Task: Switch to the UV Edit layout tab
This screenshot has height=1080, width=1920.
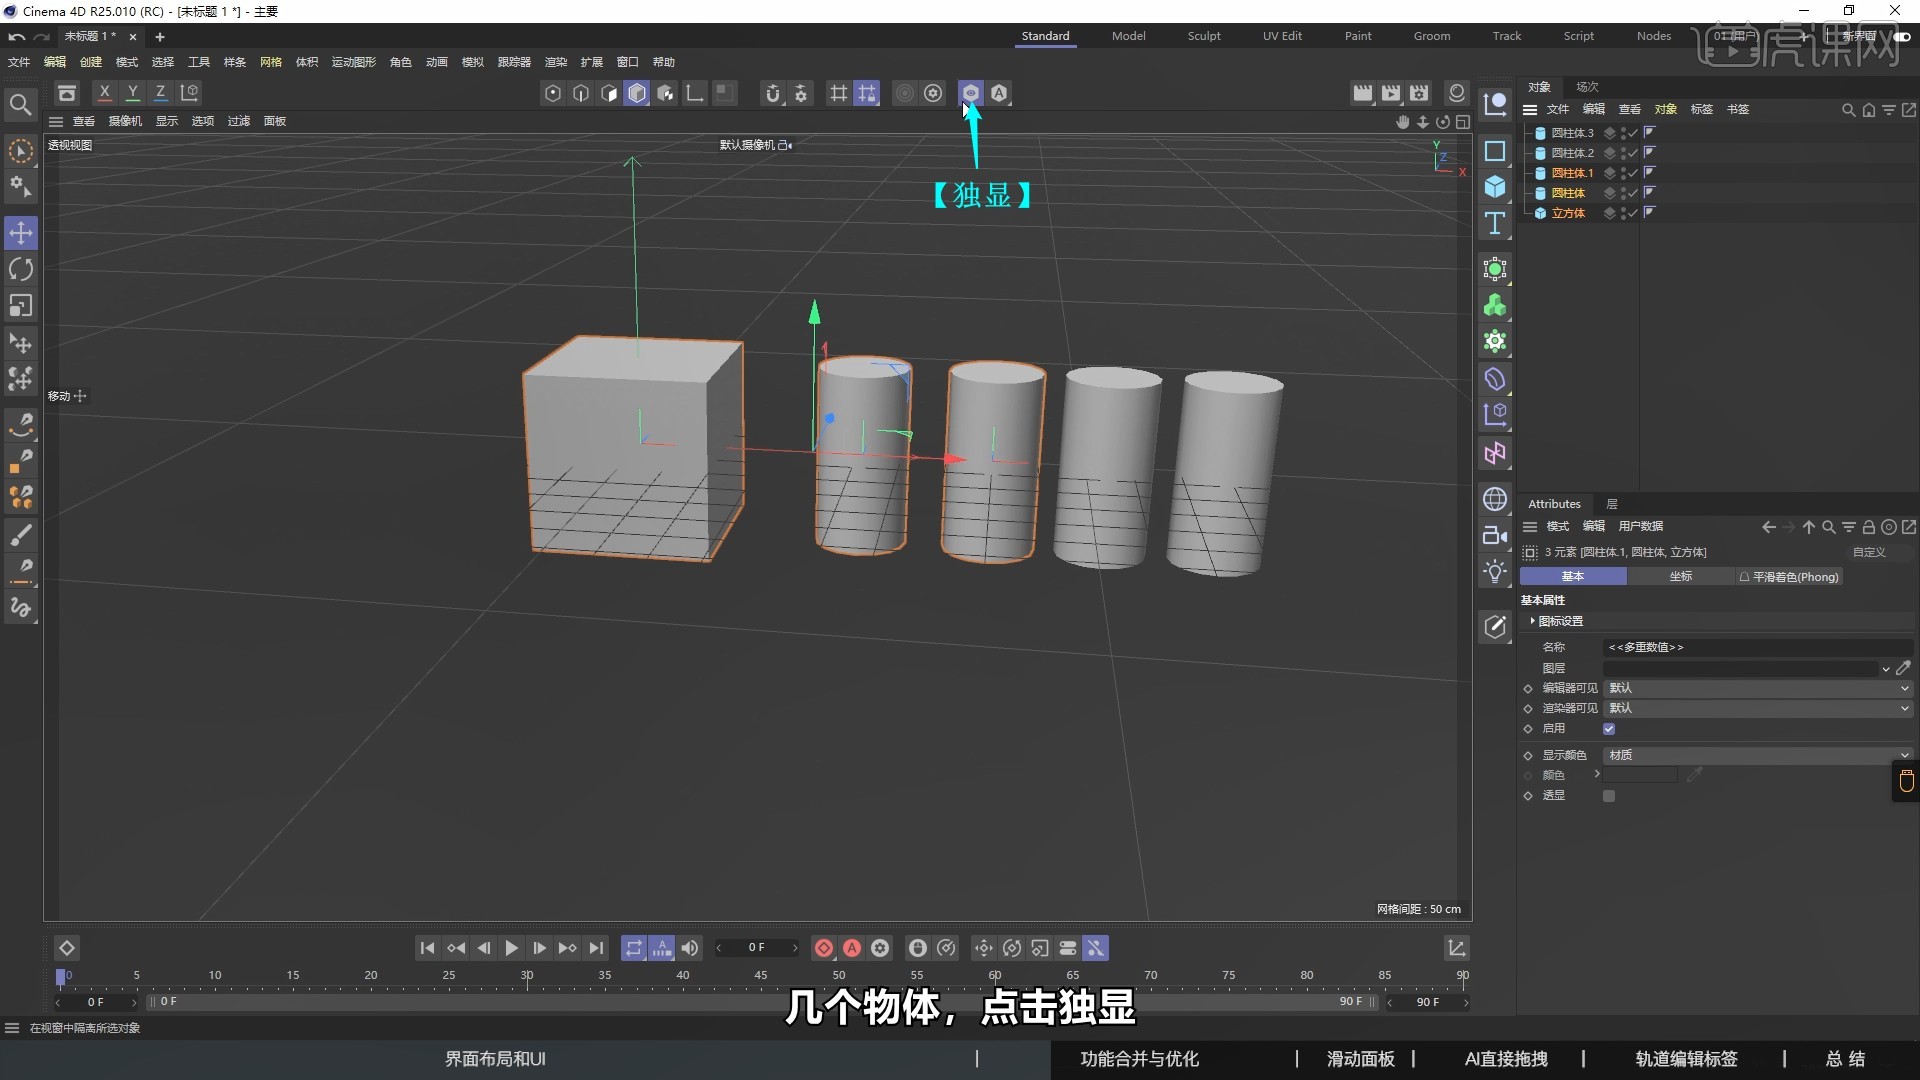Action: (1283, 36)
